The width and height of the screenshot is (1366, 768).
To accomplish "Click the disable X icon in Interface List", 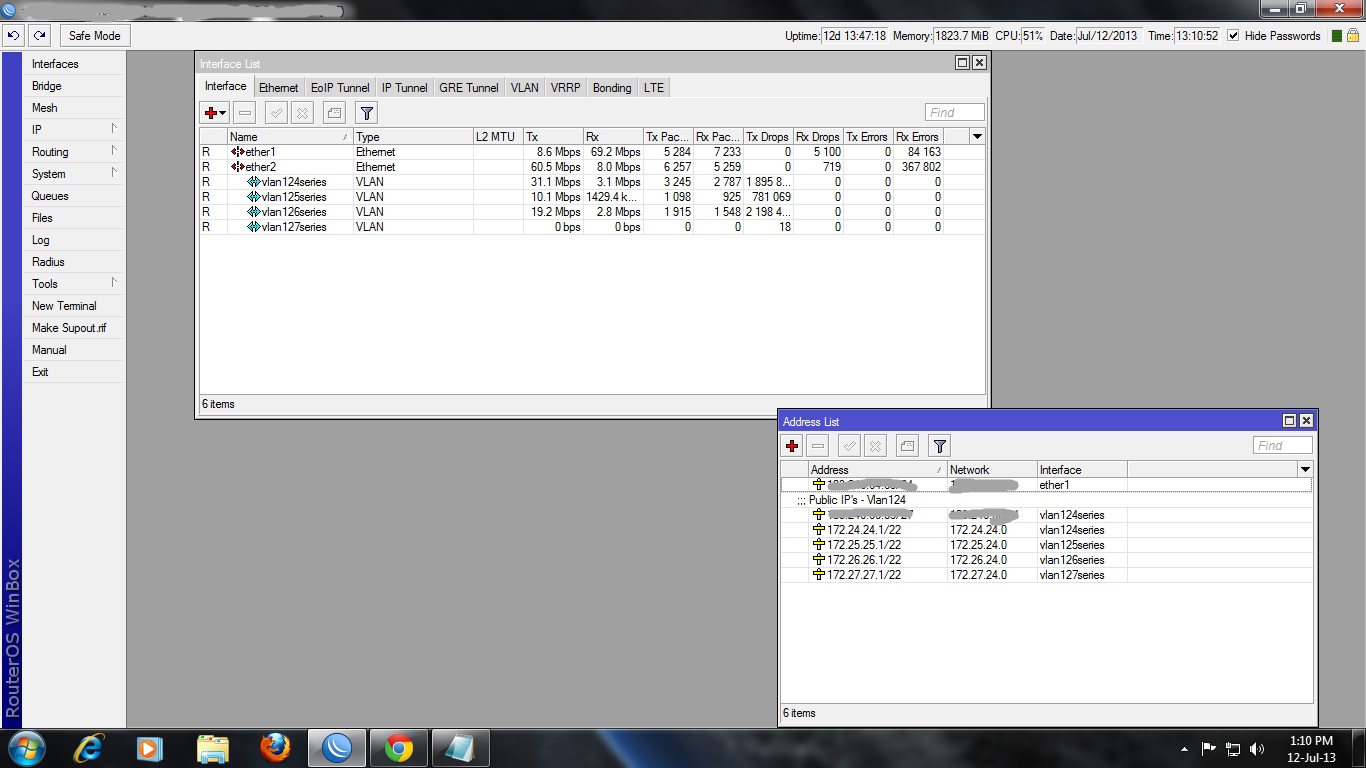I will coord(302,113).
